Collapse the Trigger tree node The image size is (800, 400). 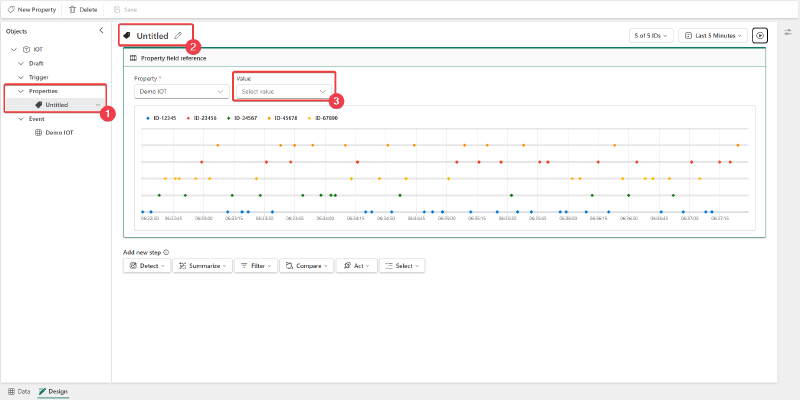click(x=21, y=77)
